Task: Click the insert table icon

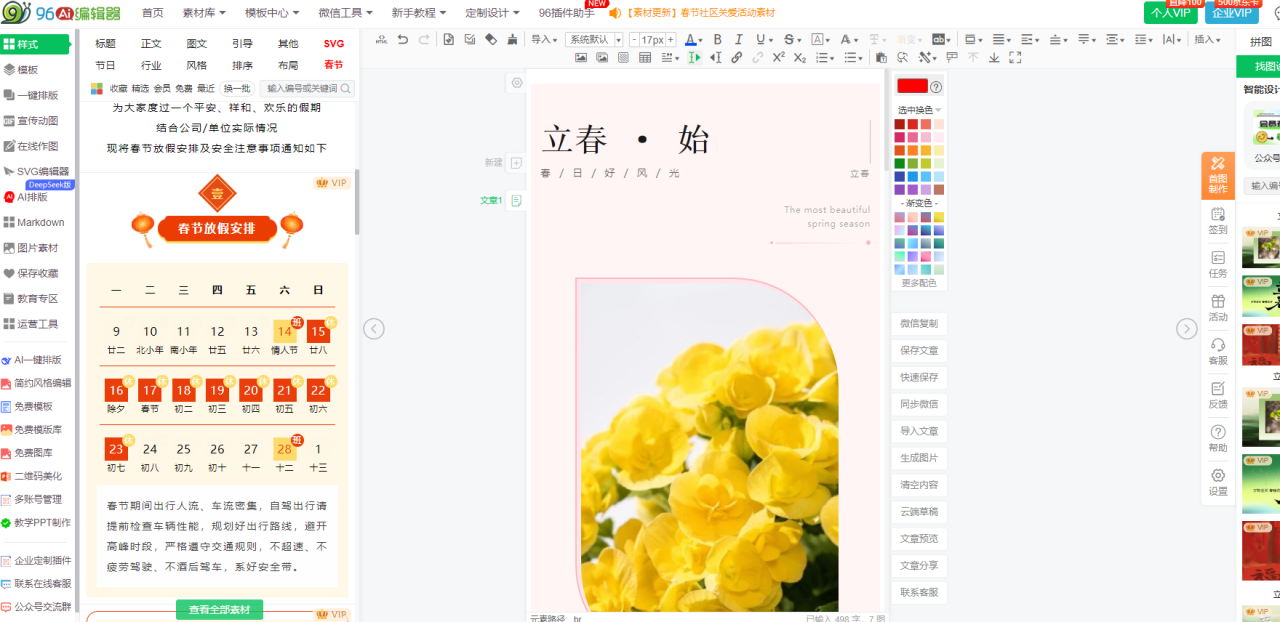Action: 646,58
